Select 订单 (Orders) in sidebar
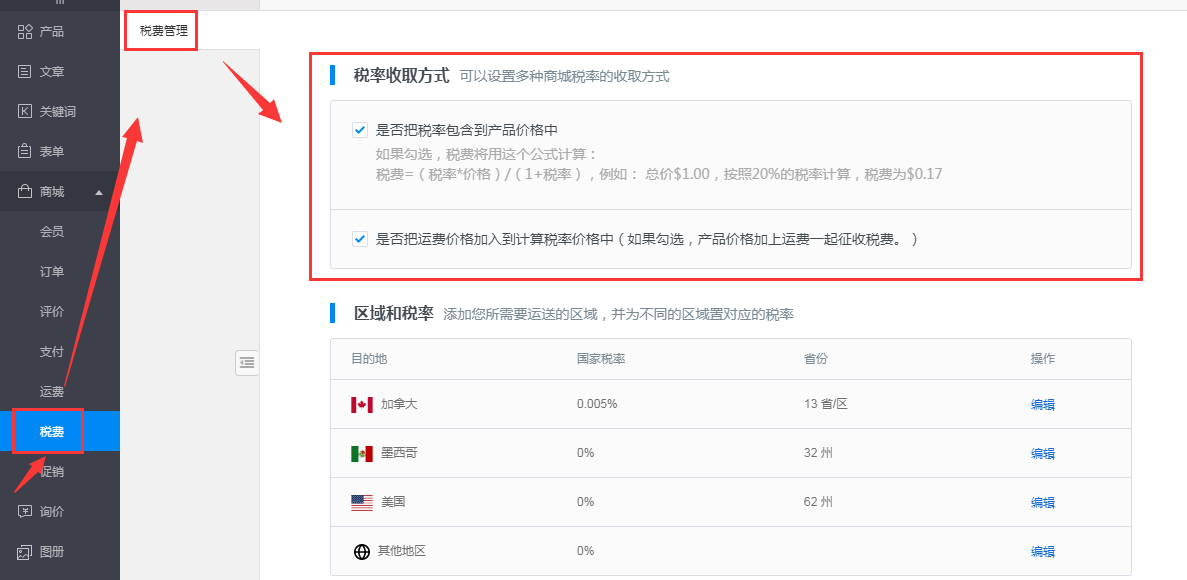Screen dimensions: 1187x580 (x=52, y=272)
